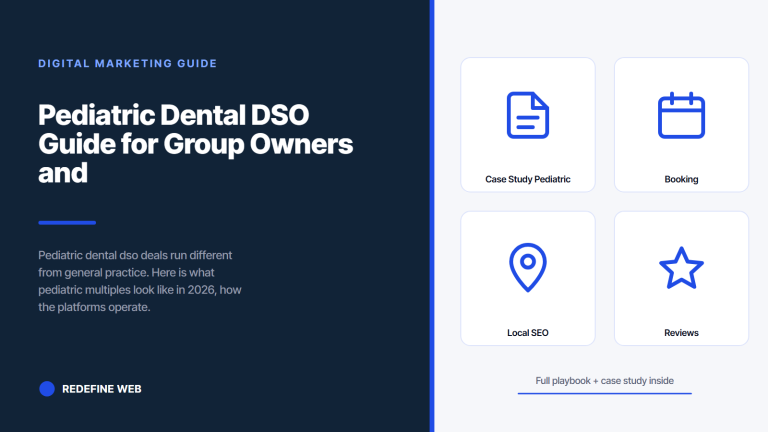Click 'Full playbook + case study inside' text
This screenshot has height=432, width=768.
tap(604, 381)
